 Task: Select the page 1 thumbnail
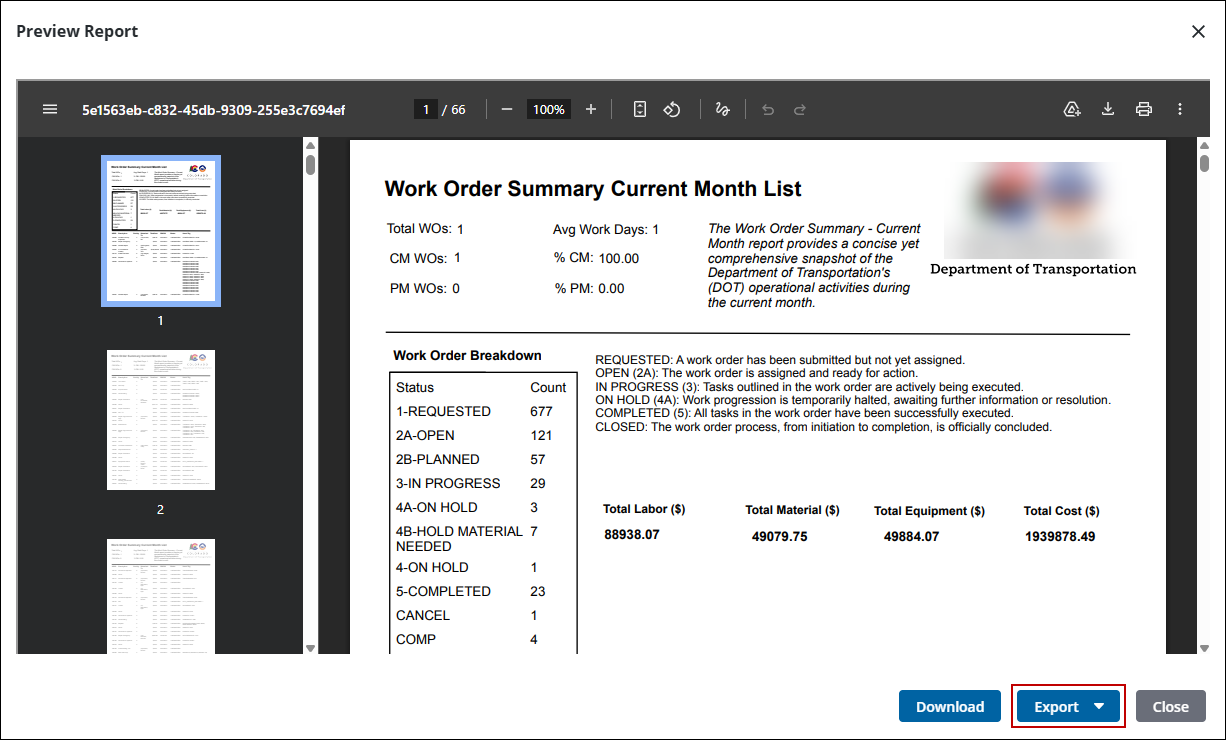[x=160, y=230]
